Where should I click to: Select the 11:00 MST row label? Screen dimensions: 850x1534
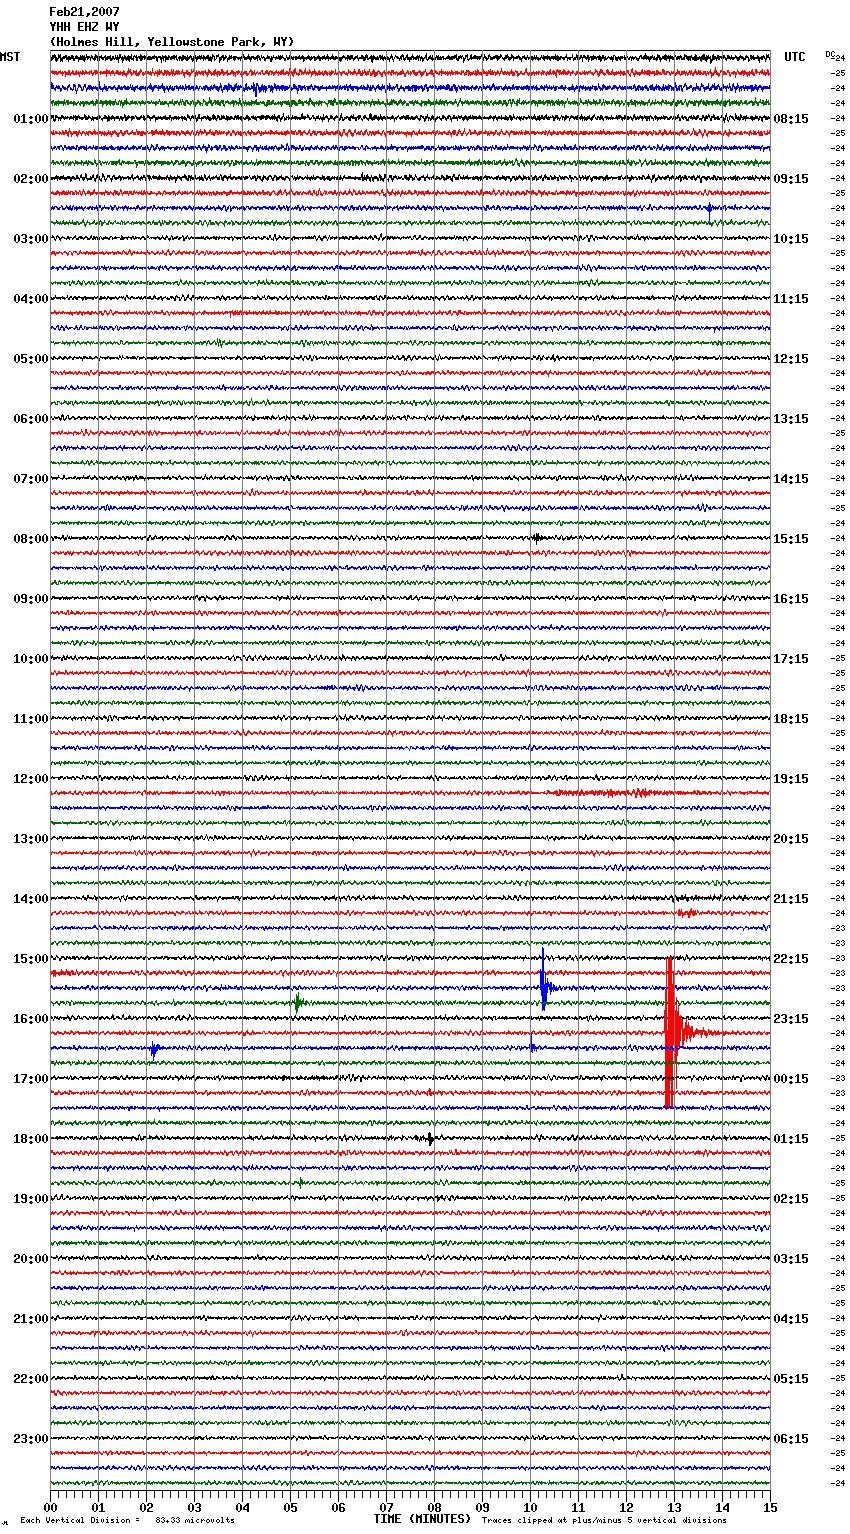coord(30,719)
